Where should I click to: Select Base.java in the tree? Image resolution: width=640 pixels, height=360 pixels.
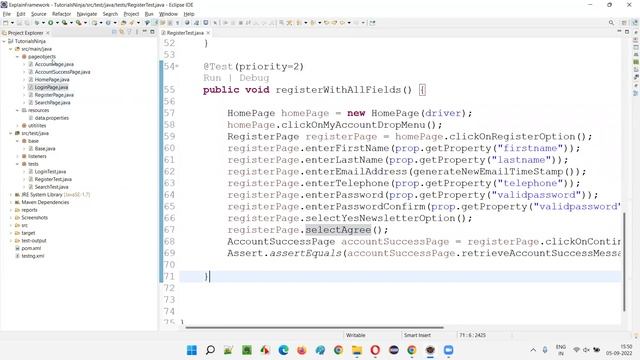tap(44, 149)
